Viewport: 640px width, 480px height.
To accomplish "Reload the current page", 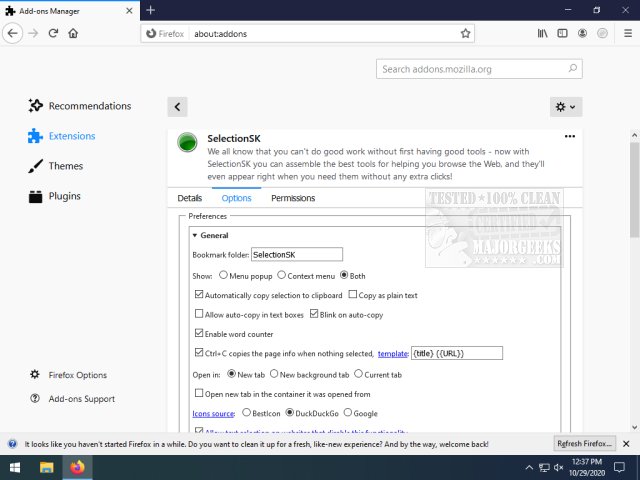I will [x=53, y=33].
